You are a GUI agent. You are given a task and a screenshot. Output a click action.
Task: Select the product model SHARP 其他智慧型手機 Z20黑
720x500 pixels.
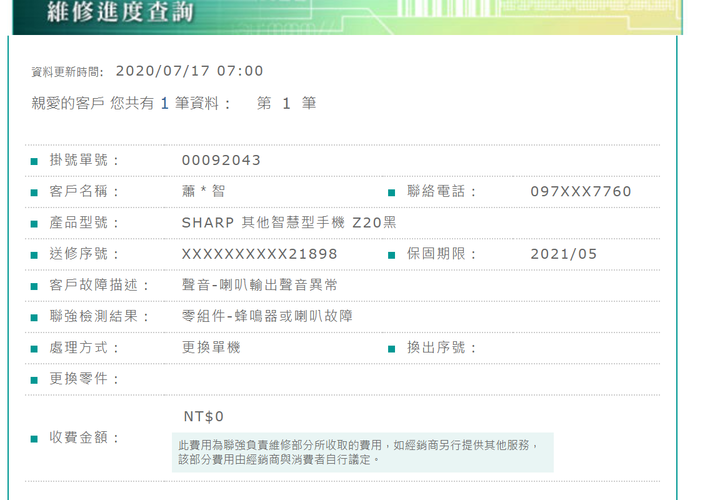(x=289, y=223)
